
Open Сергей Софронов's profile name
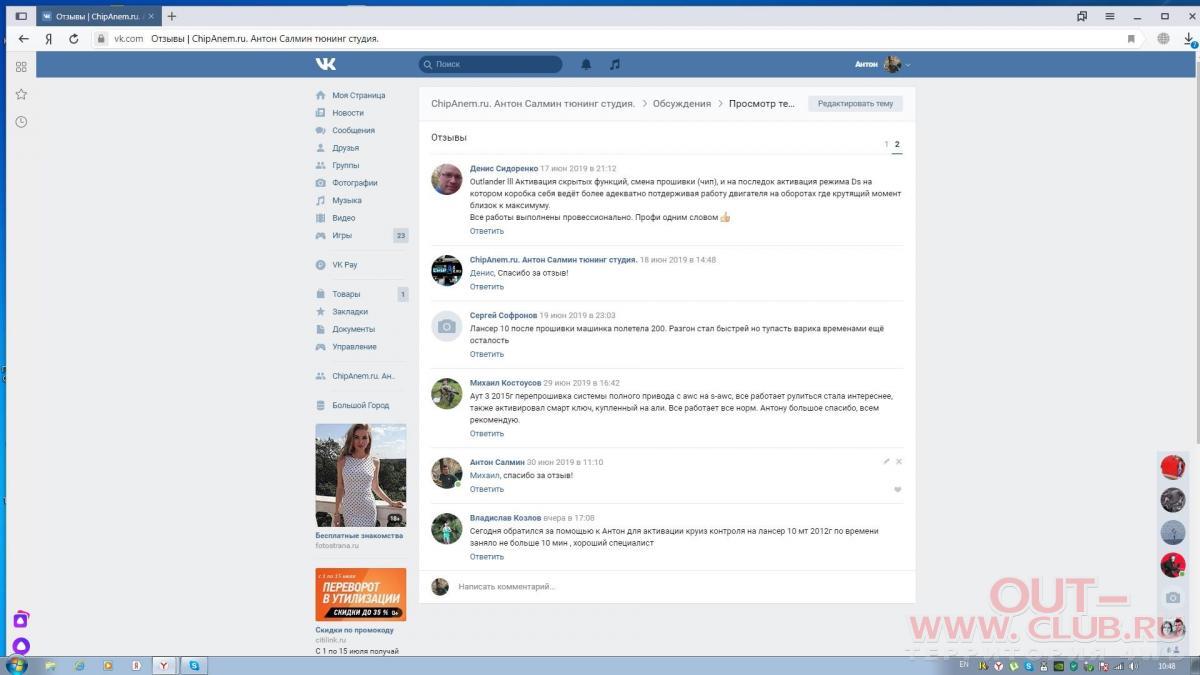tap(503, 315)
